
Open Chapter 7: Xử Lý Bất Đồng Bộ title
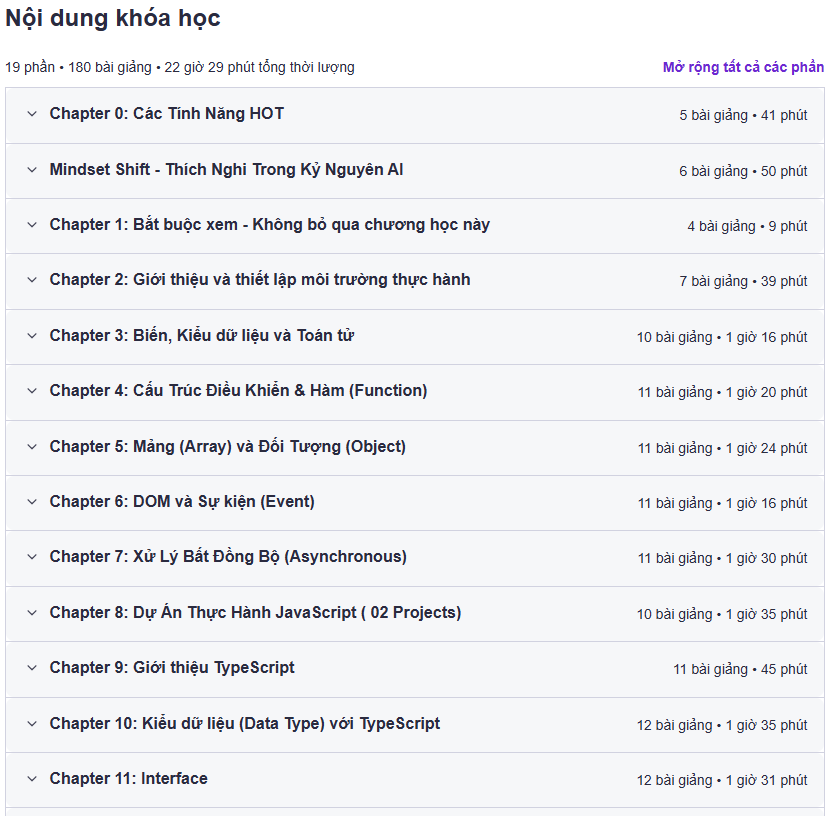click(x=228, y=557)
